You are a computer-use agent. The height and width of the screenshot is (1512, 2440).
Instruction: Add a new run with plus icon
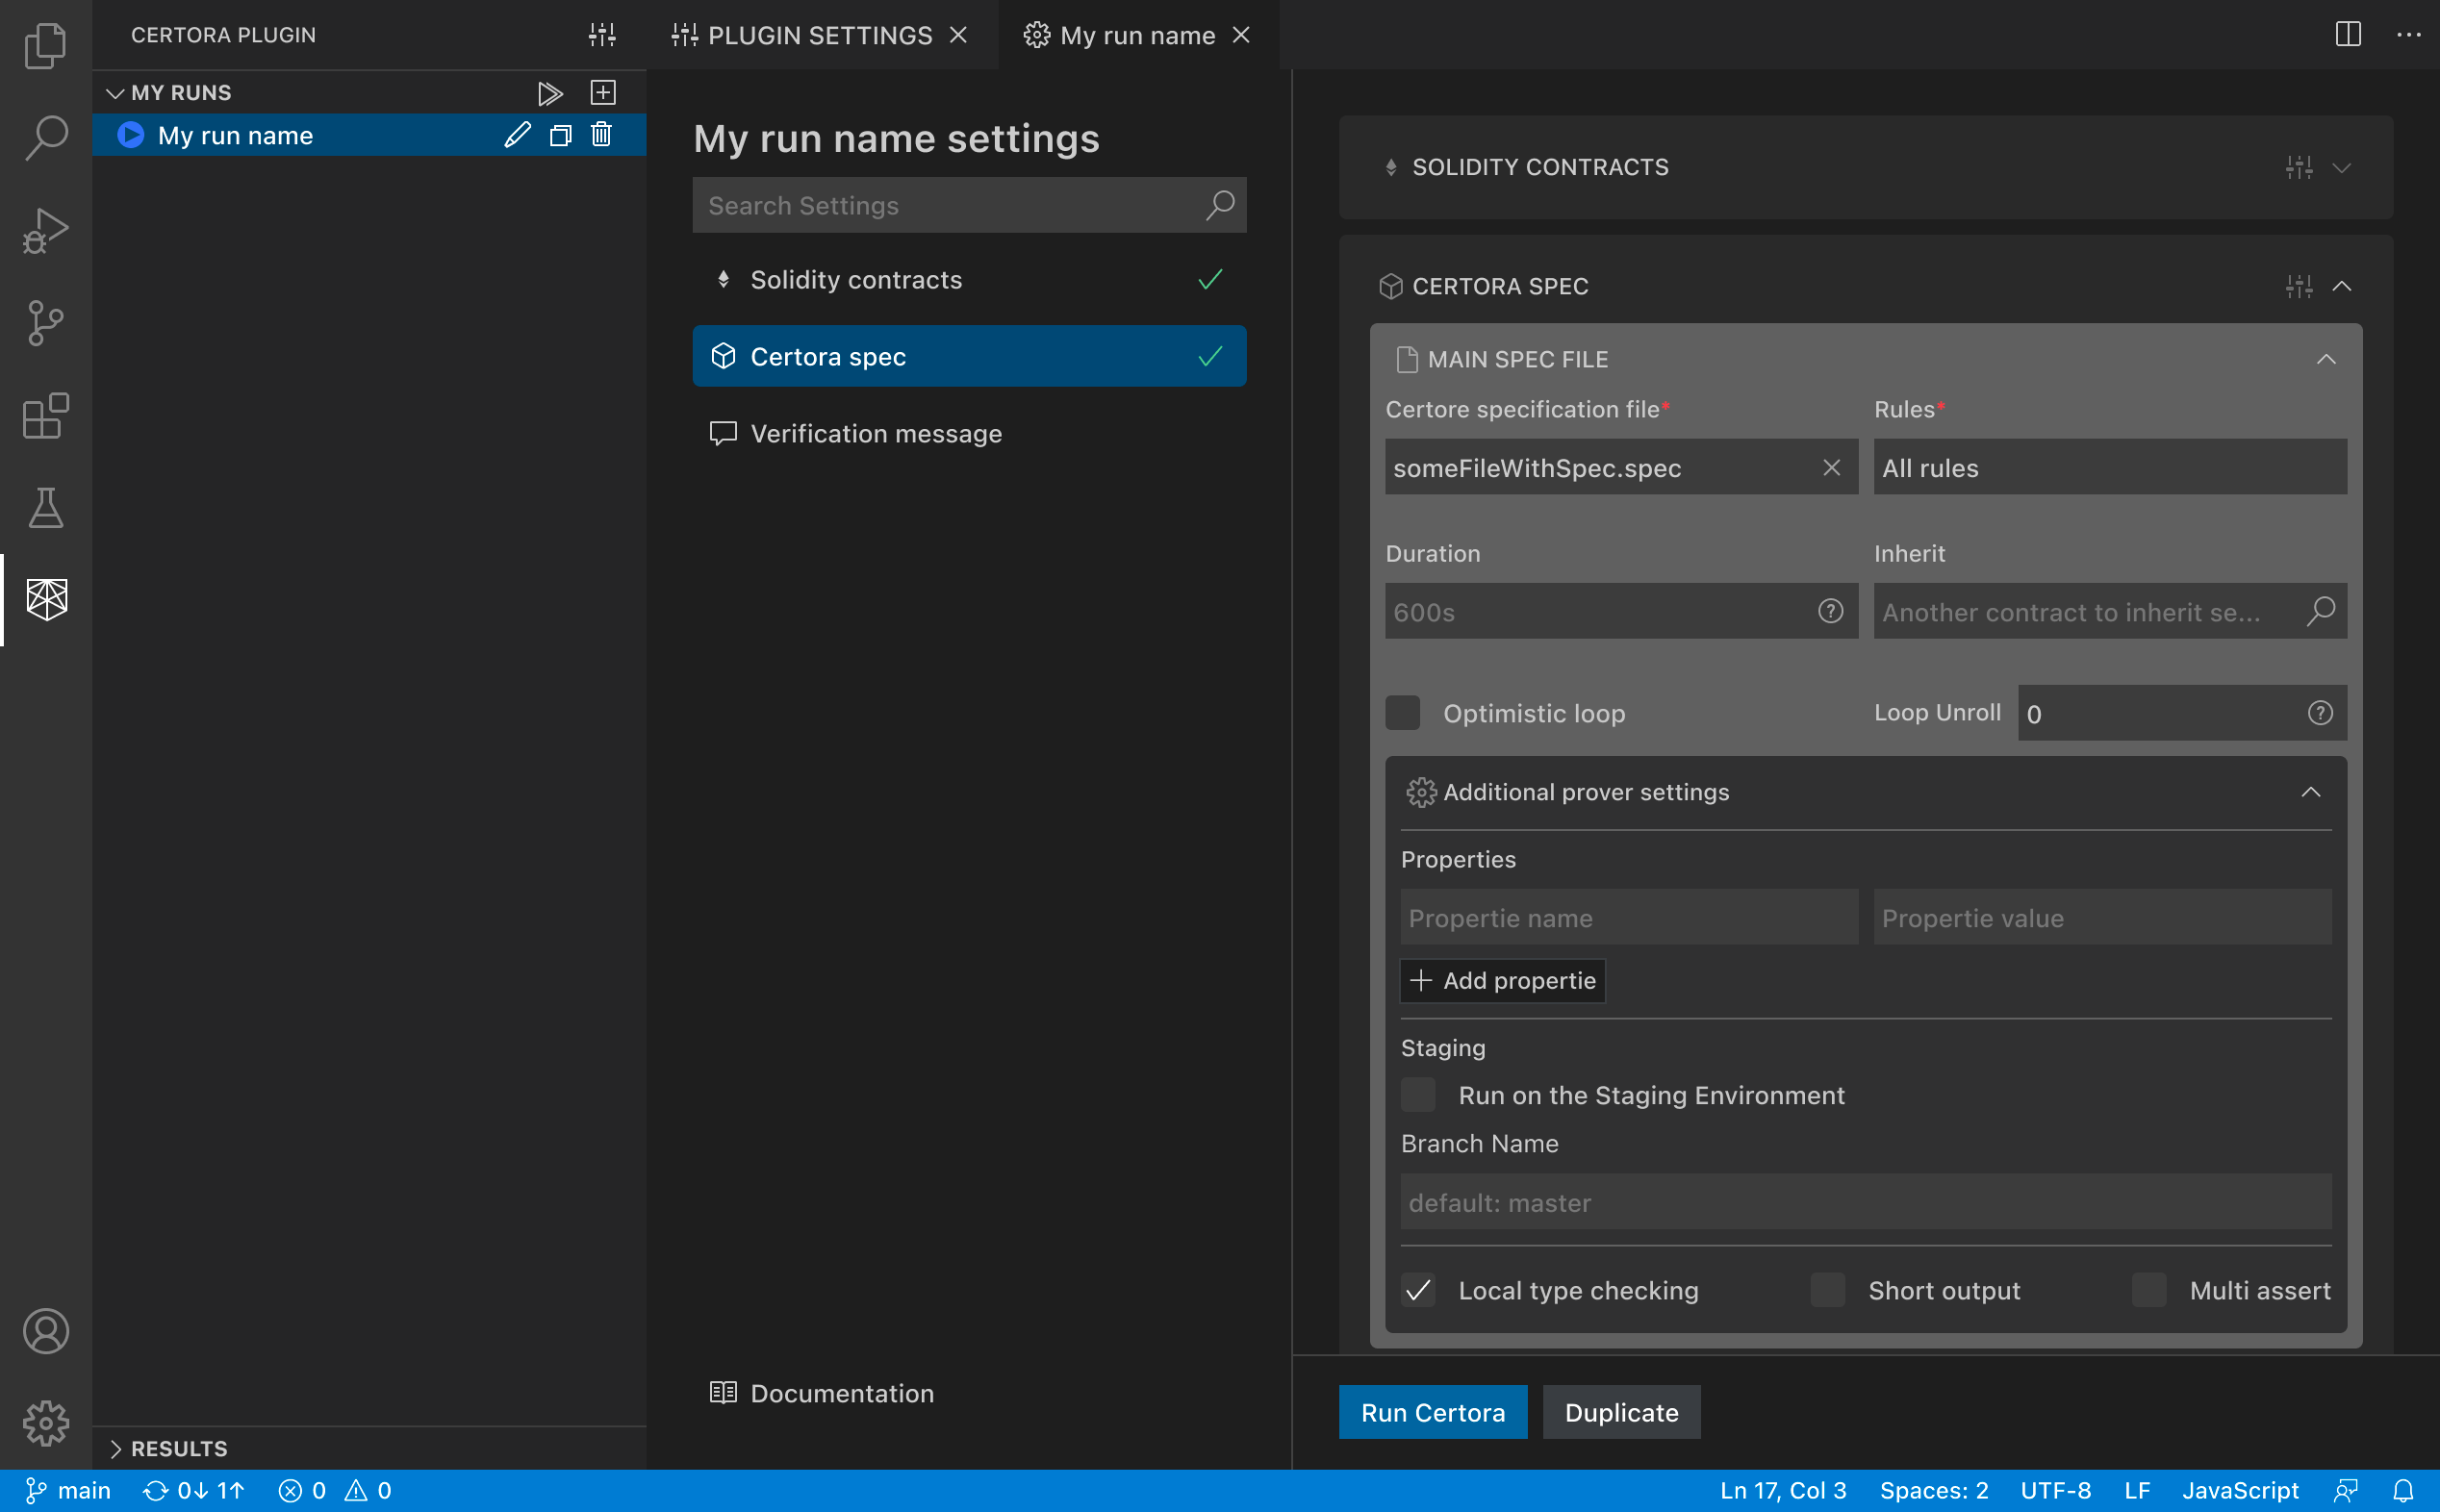(603, 93)
